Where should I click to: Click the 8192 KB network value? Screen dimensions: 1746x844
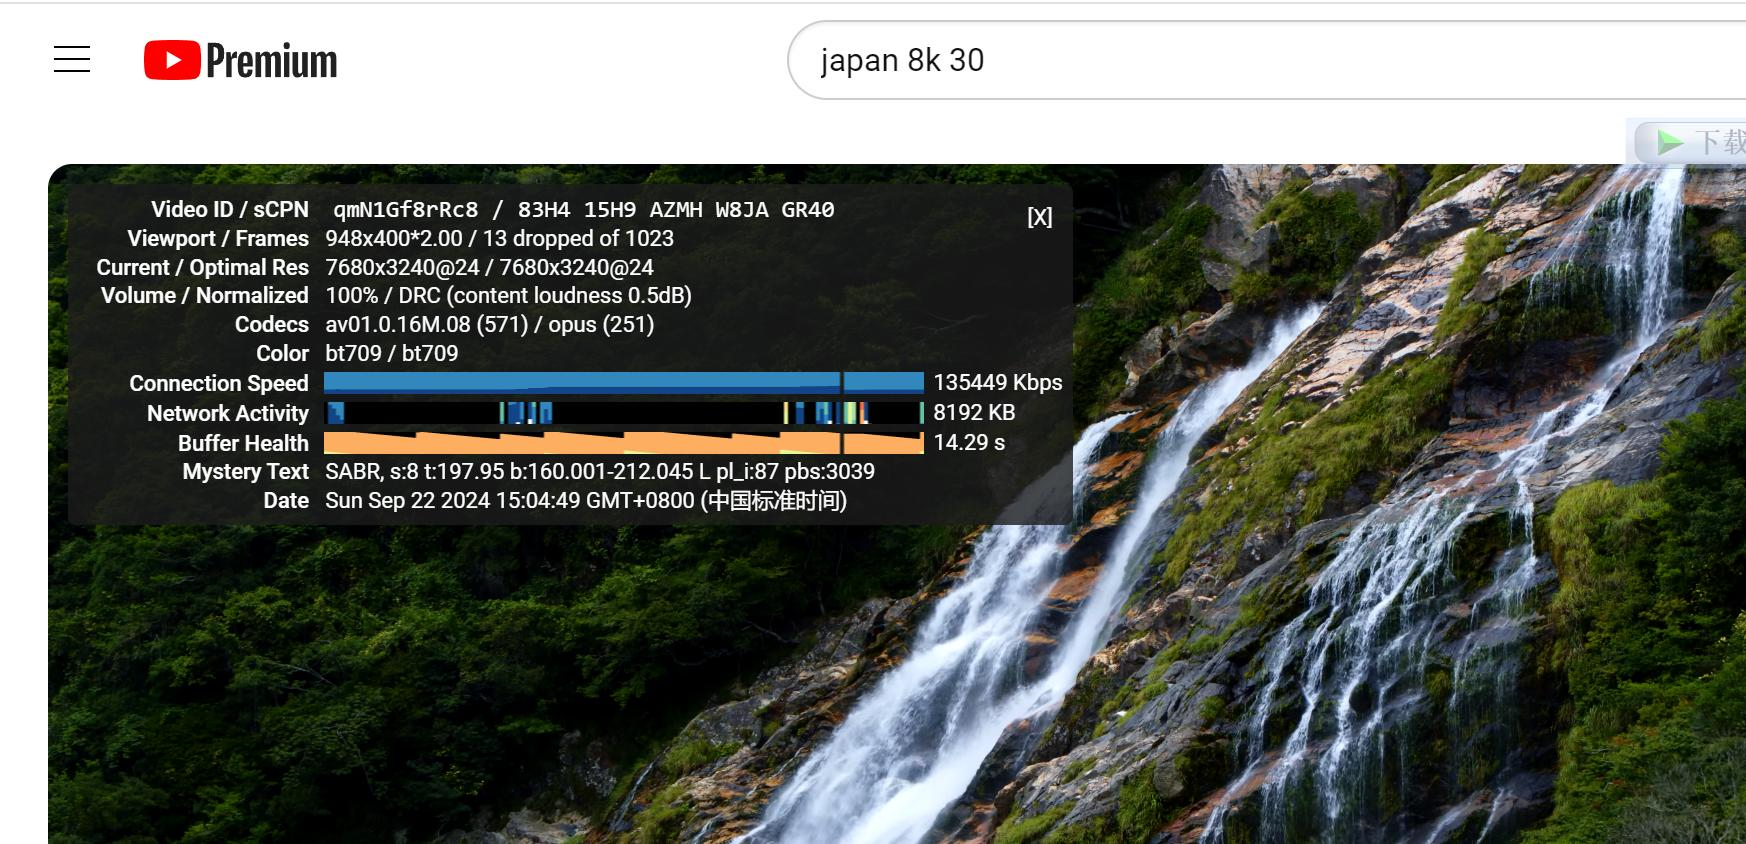tap(974, 413)
